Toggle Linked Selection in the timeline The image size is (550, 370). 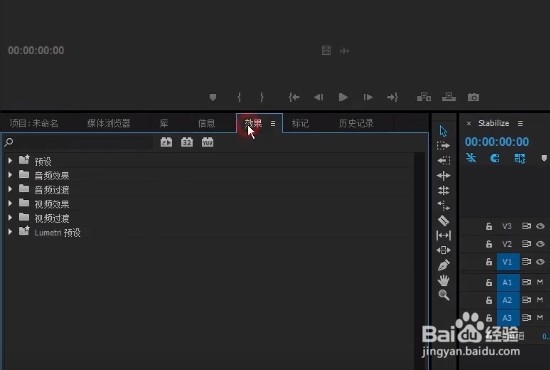tap(519, 159)
